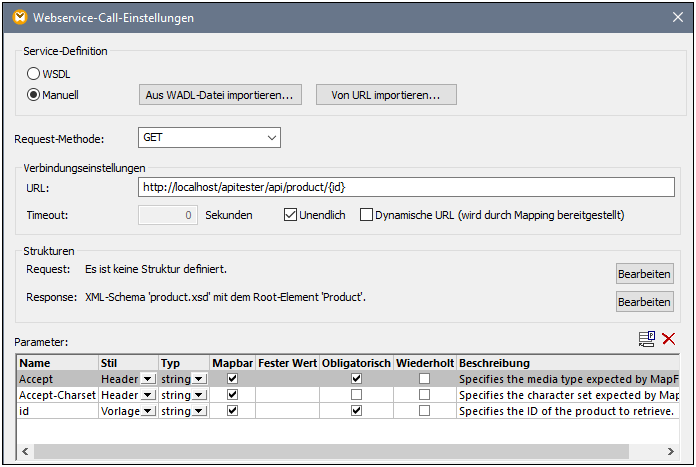Click Bearbeiten for the Response structure

coord(643,301)
